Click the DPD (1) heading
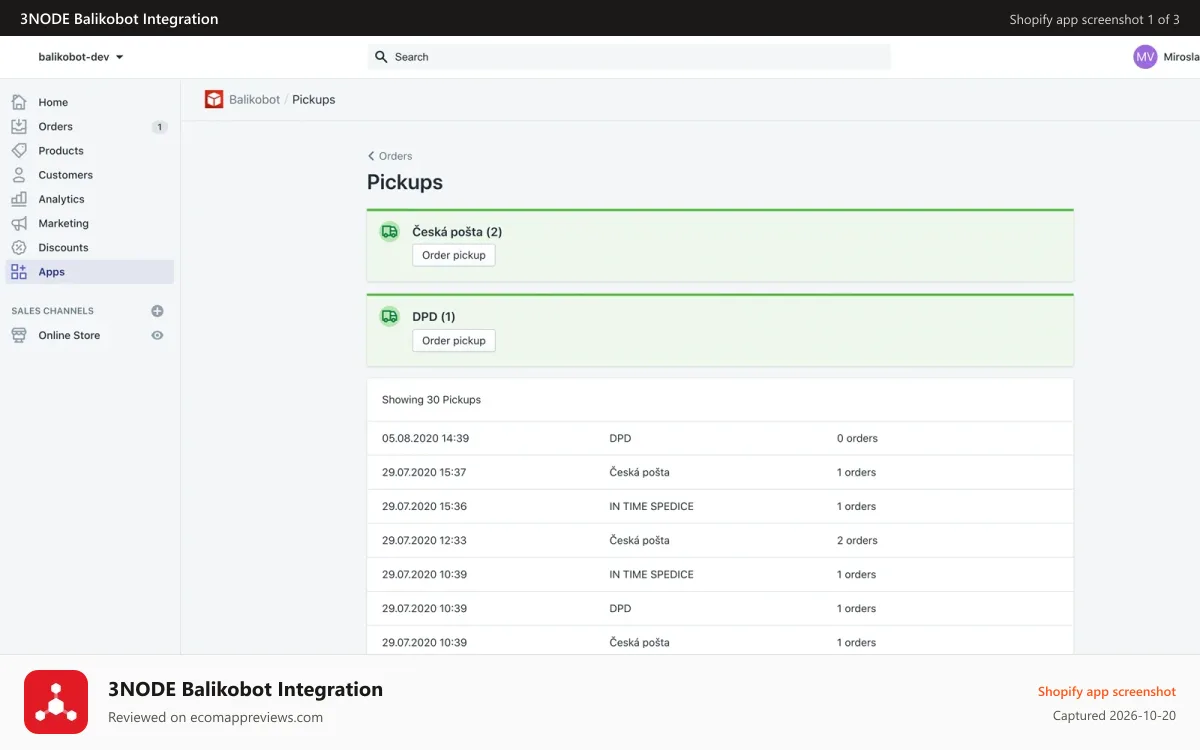The height and width of the screenshot is (750, 1200). [x=433, y=317]
